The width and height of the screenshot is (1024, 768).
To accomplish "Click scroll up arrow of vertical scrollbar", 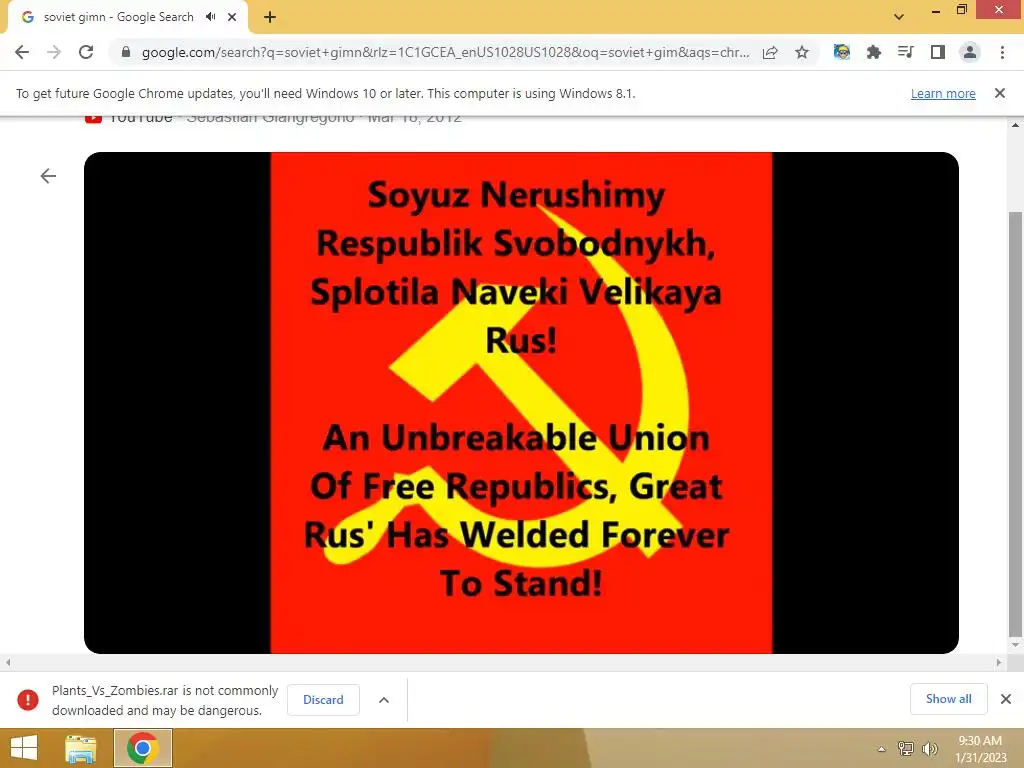I will point(1015,124).
